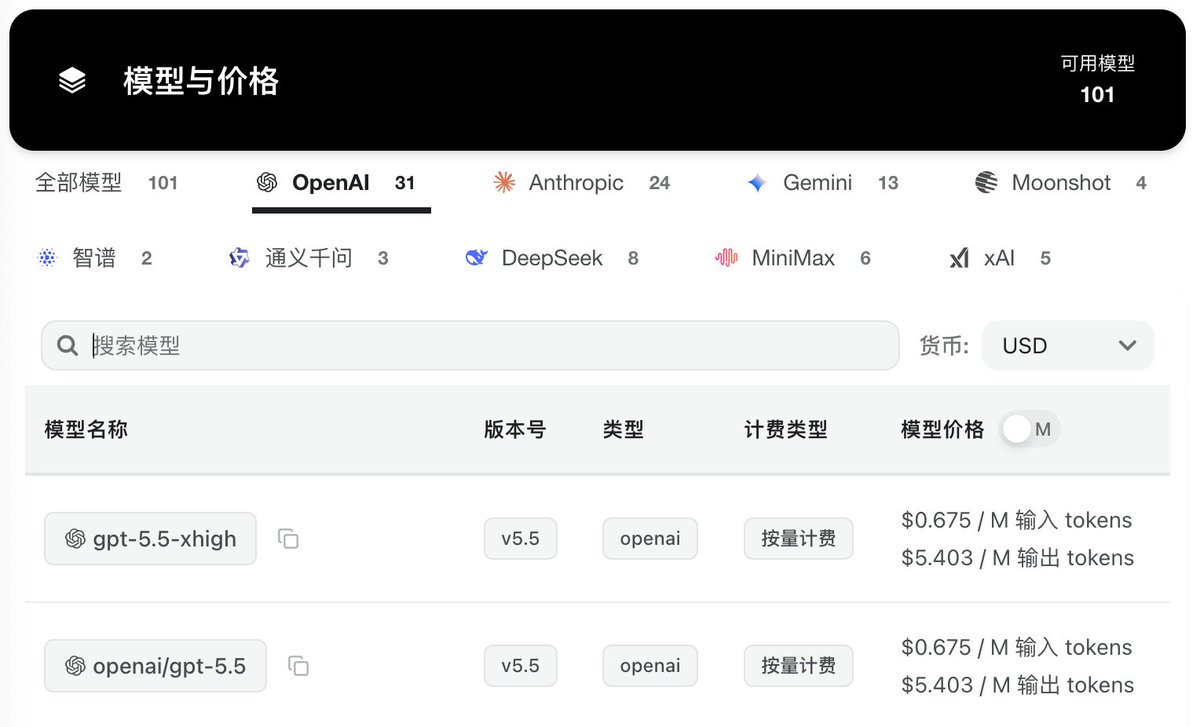Click the 通义千问 provider icon

[x=239, y=258]
